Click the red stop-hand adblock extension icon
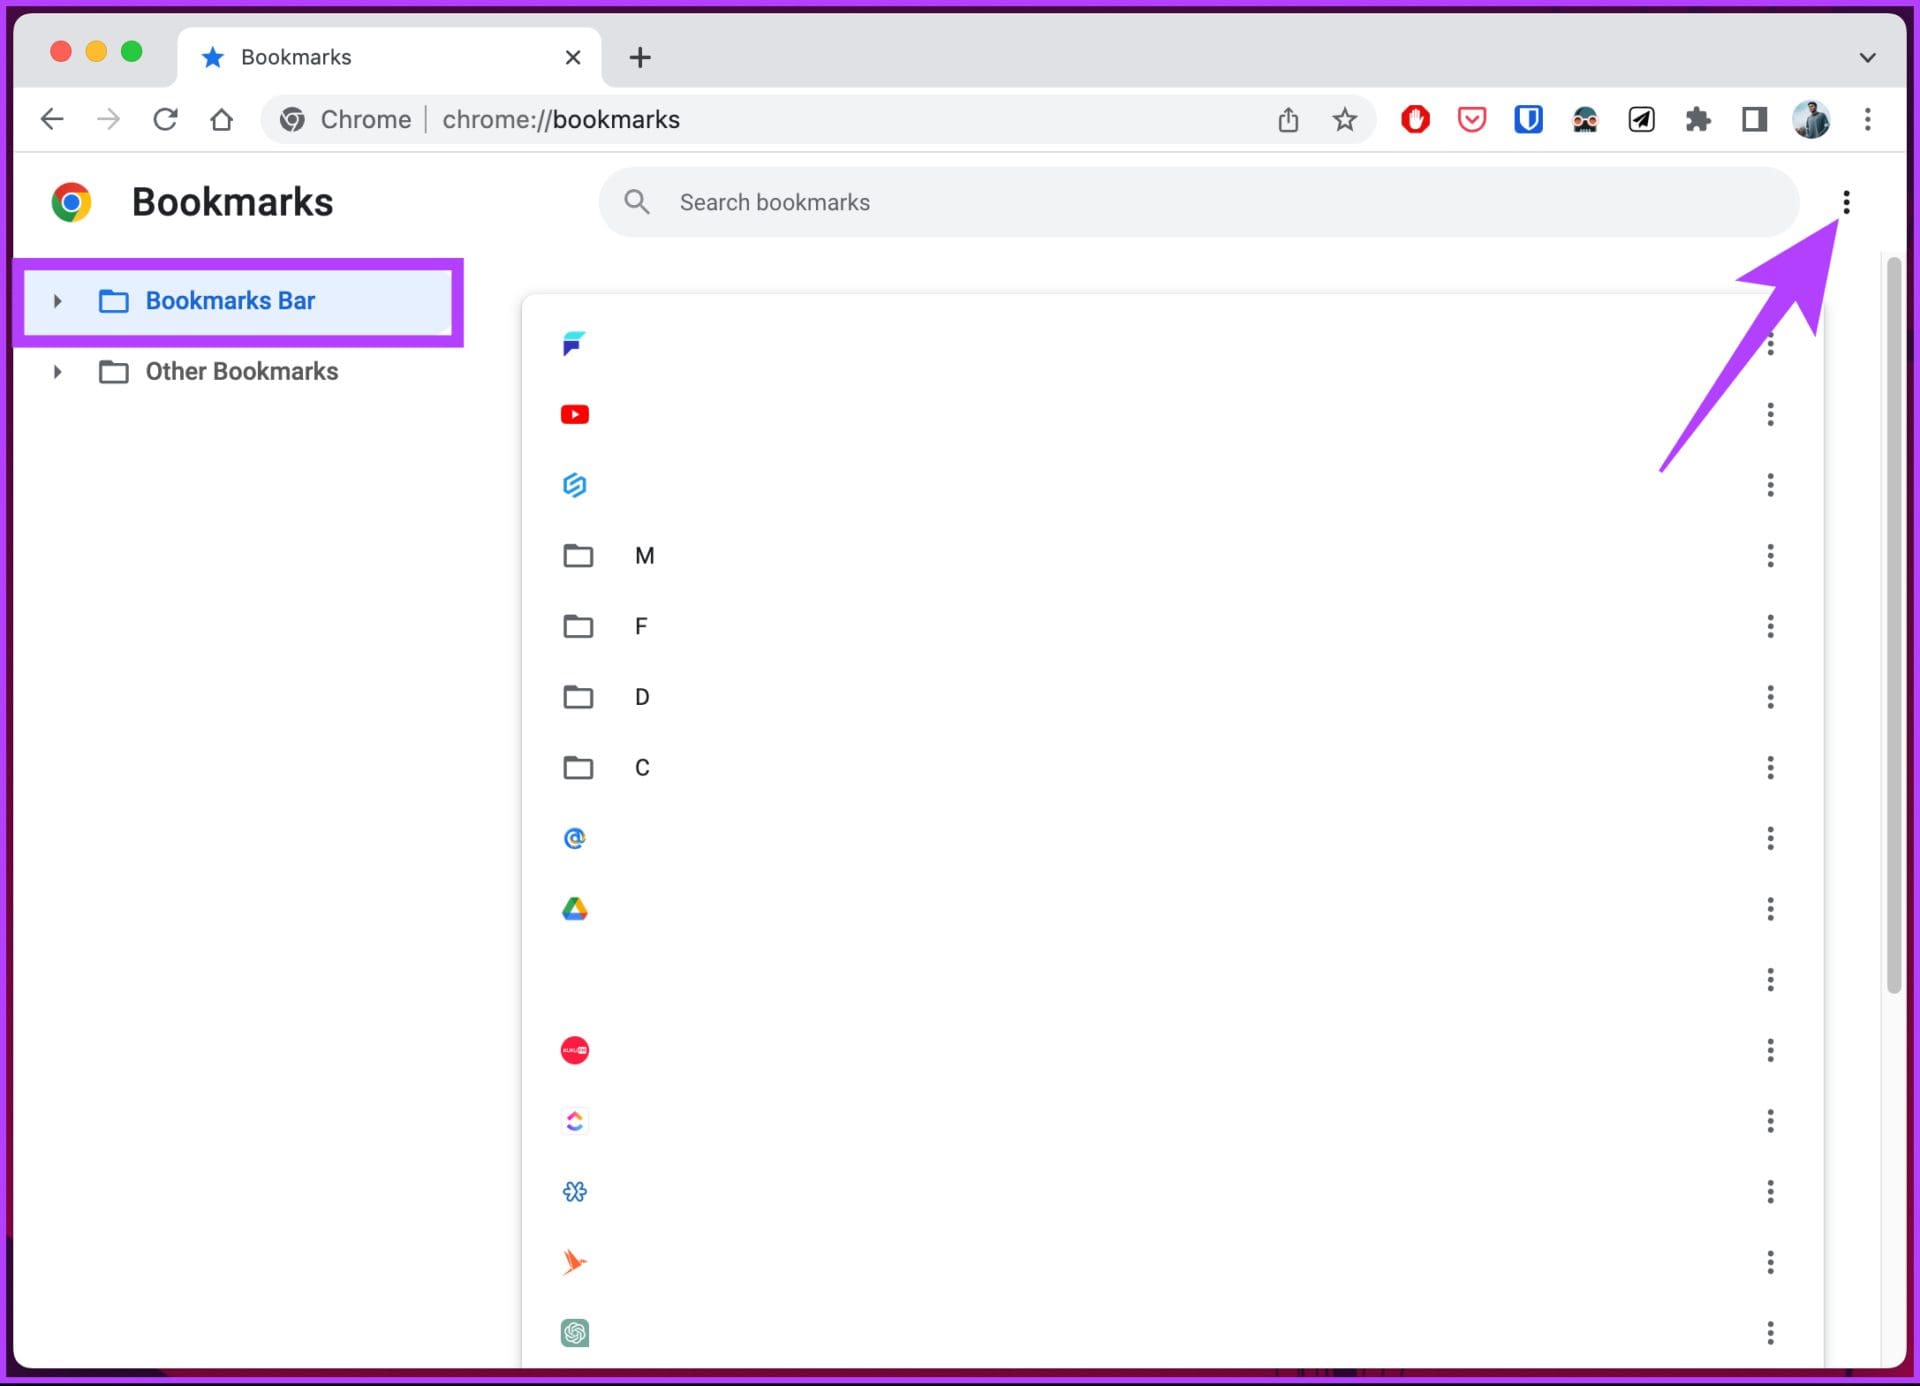Screen dimensions: 1920x1386 pos(1415,120)
